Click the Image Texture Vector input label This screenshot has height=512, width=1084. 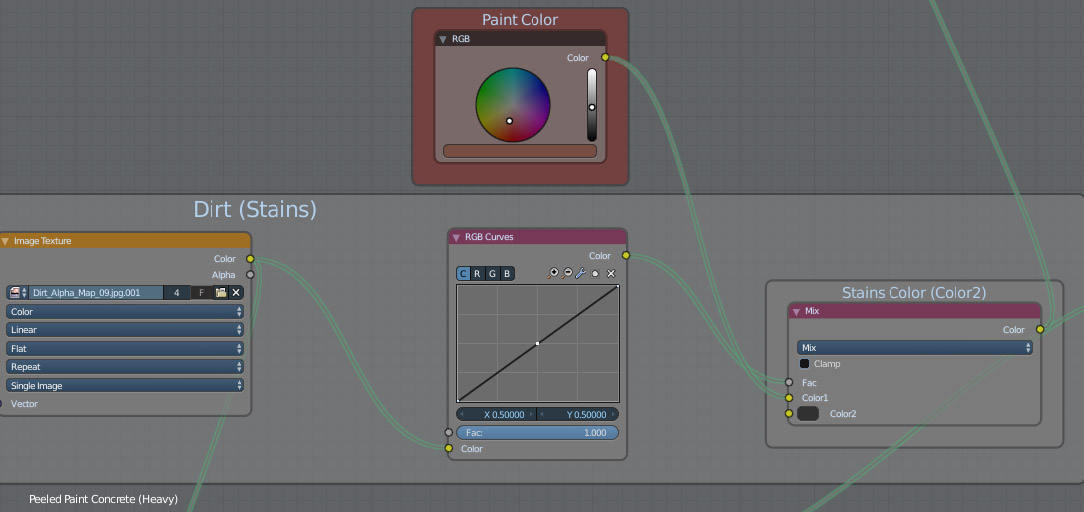click(24, 404)
